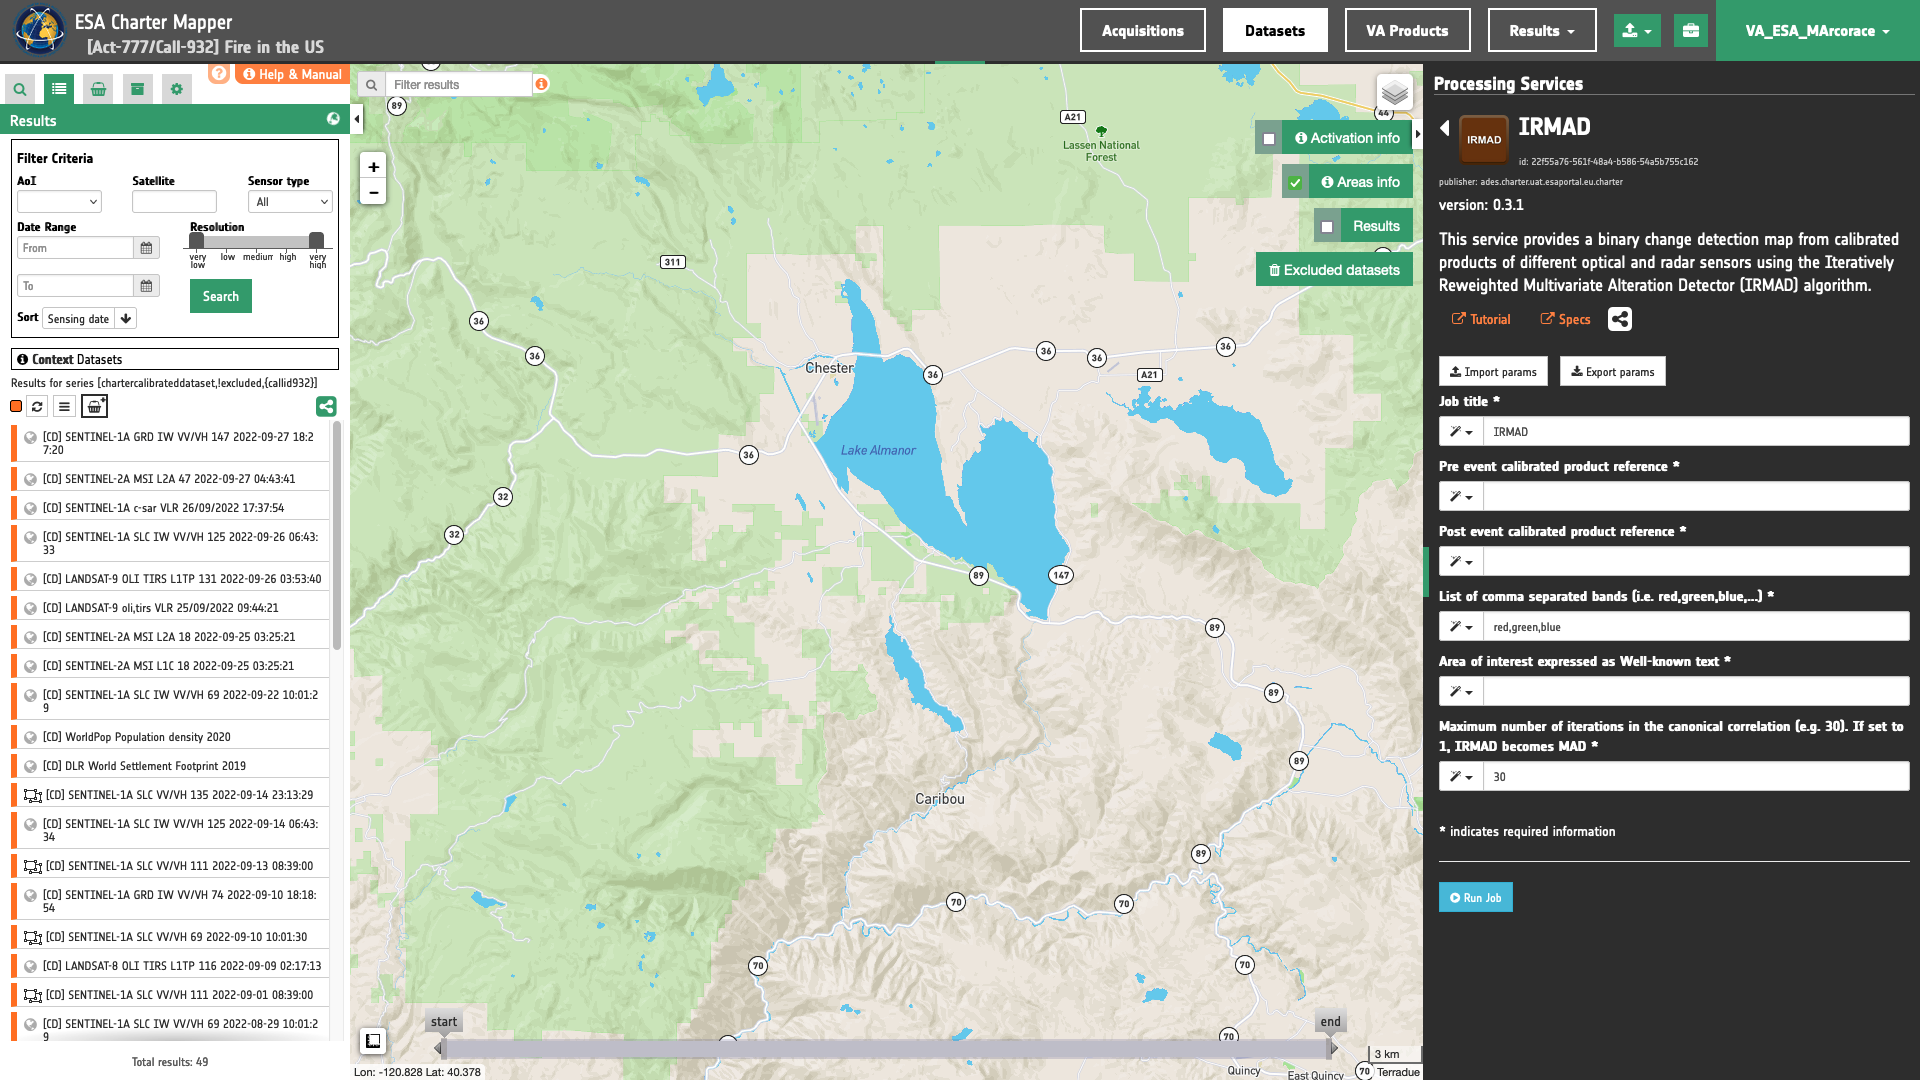Image resolution: width=1920 pixels, height=1080 pixels.
Task: Open the Help & Manual link
Action: (293, 74)
